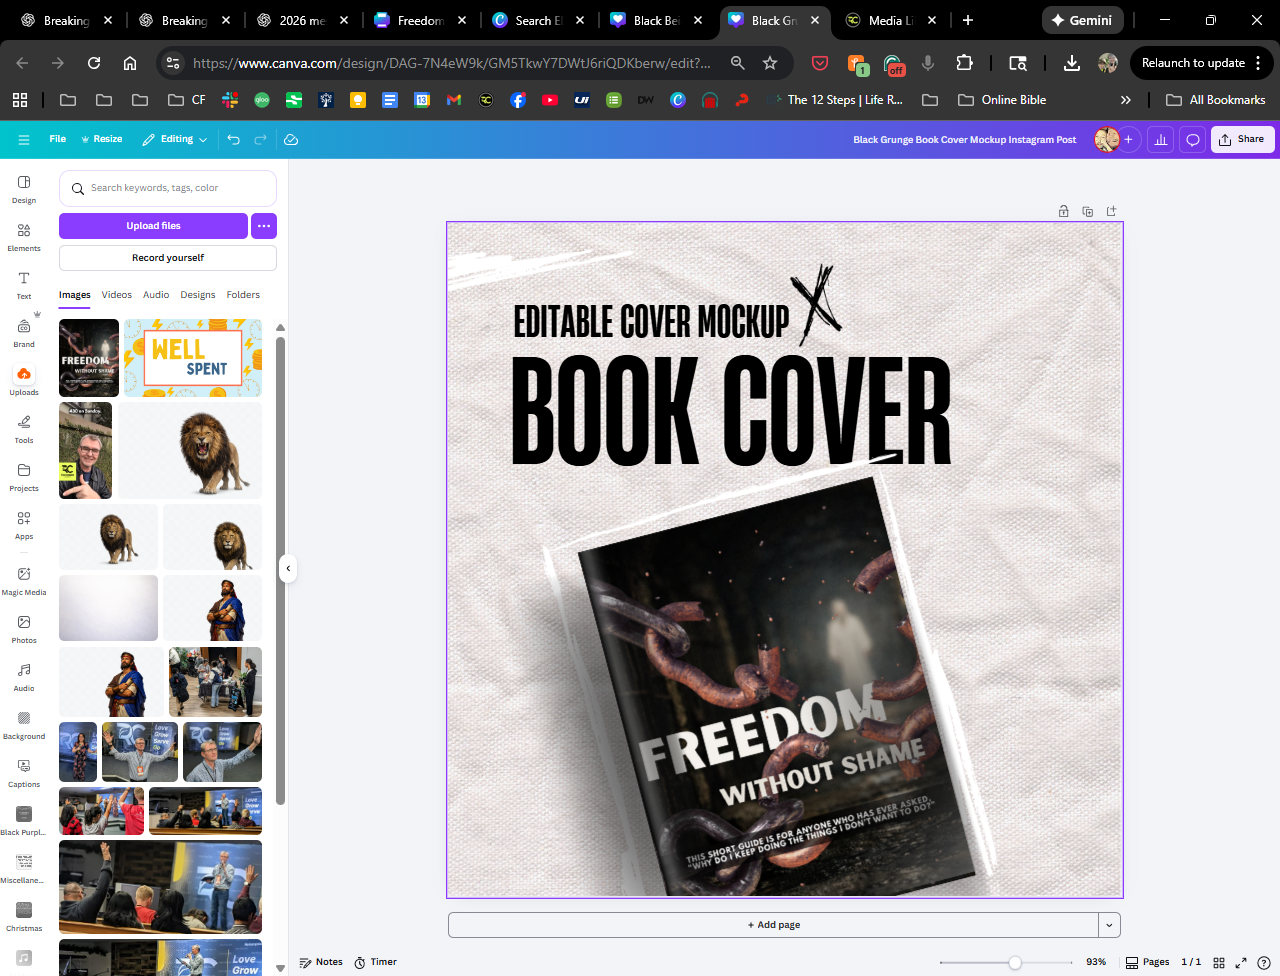Screen dimensions: 1280x976
Task: Toggle the Pages thumbnail view
Action: pyautogui.click(x=1147, y=962)
